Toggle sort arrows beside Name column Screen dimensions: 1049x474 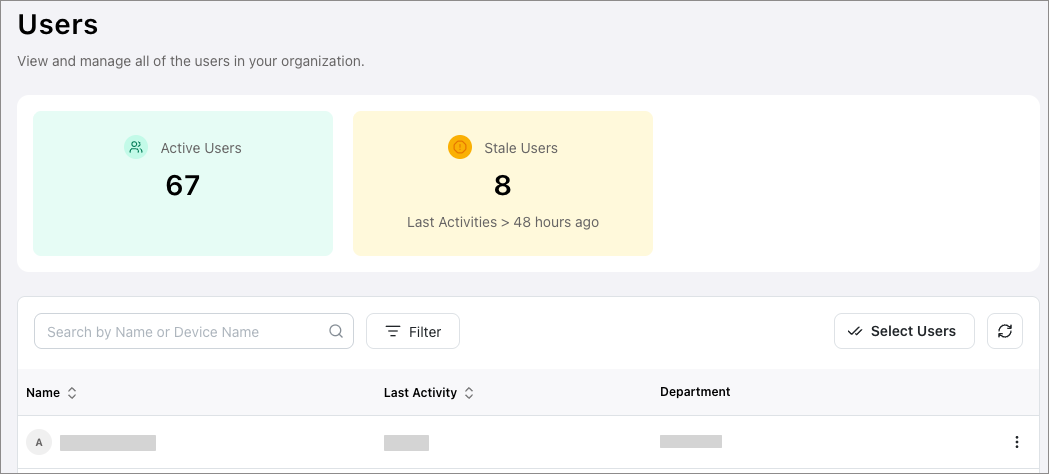click(x=72, y=393)
